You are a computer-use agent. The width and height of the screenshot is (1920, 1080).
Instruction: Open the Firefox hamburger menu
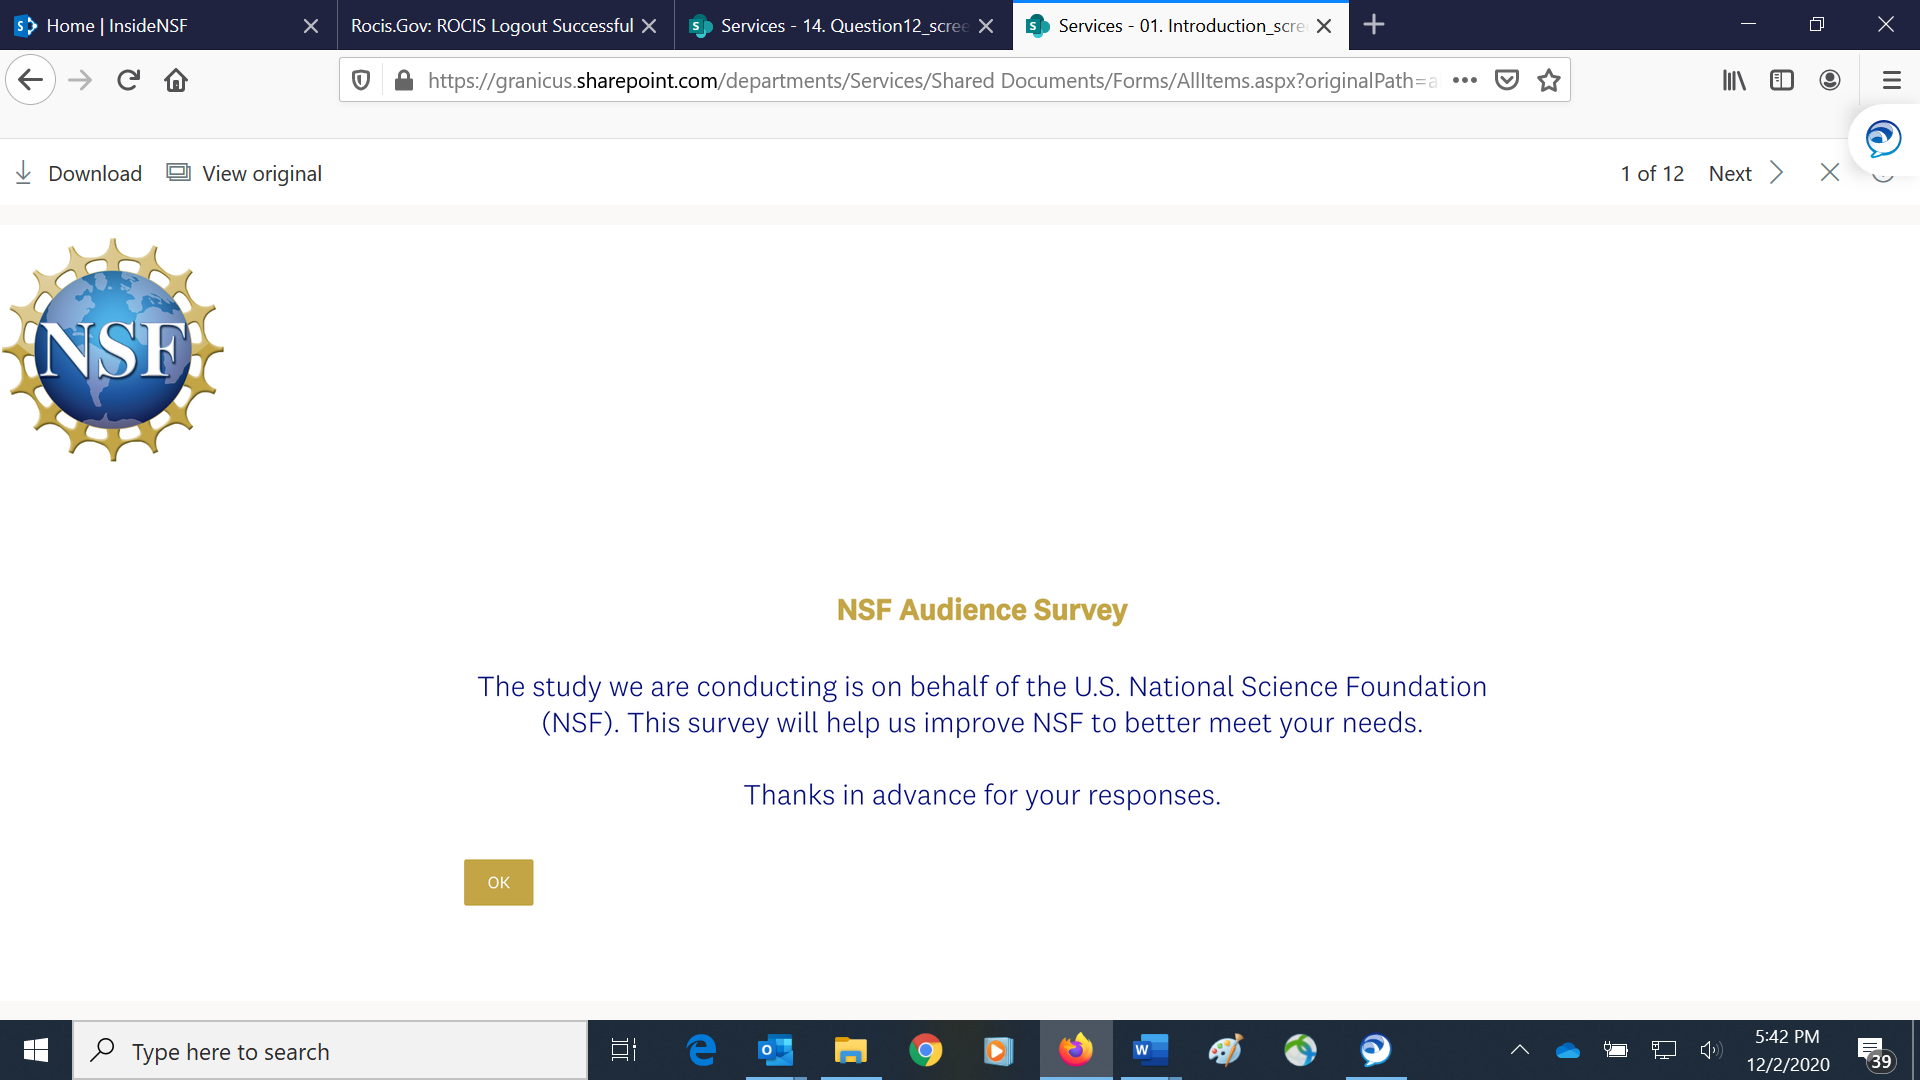1891,80
